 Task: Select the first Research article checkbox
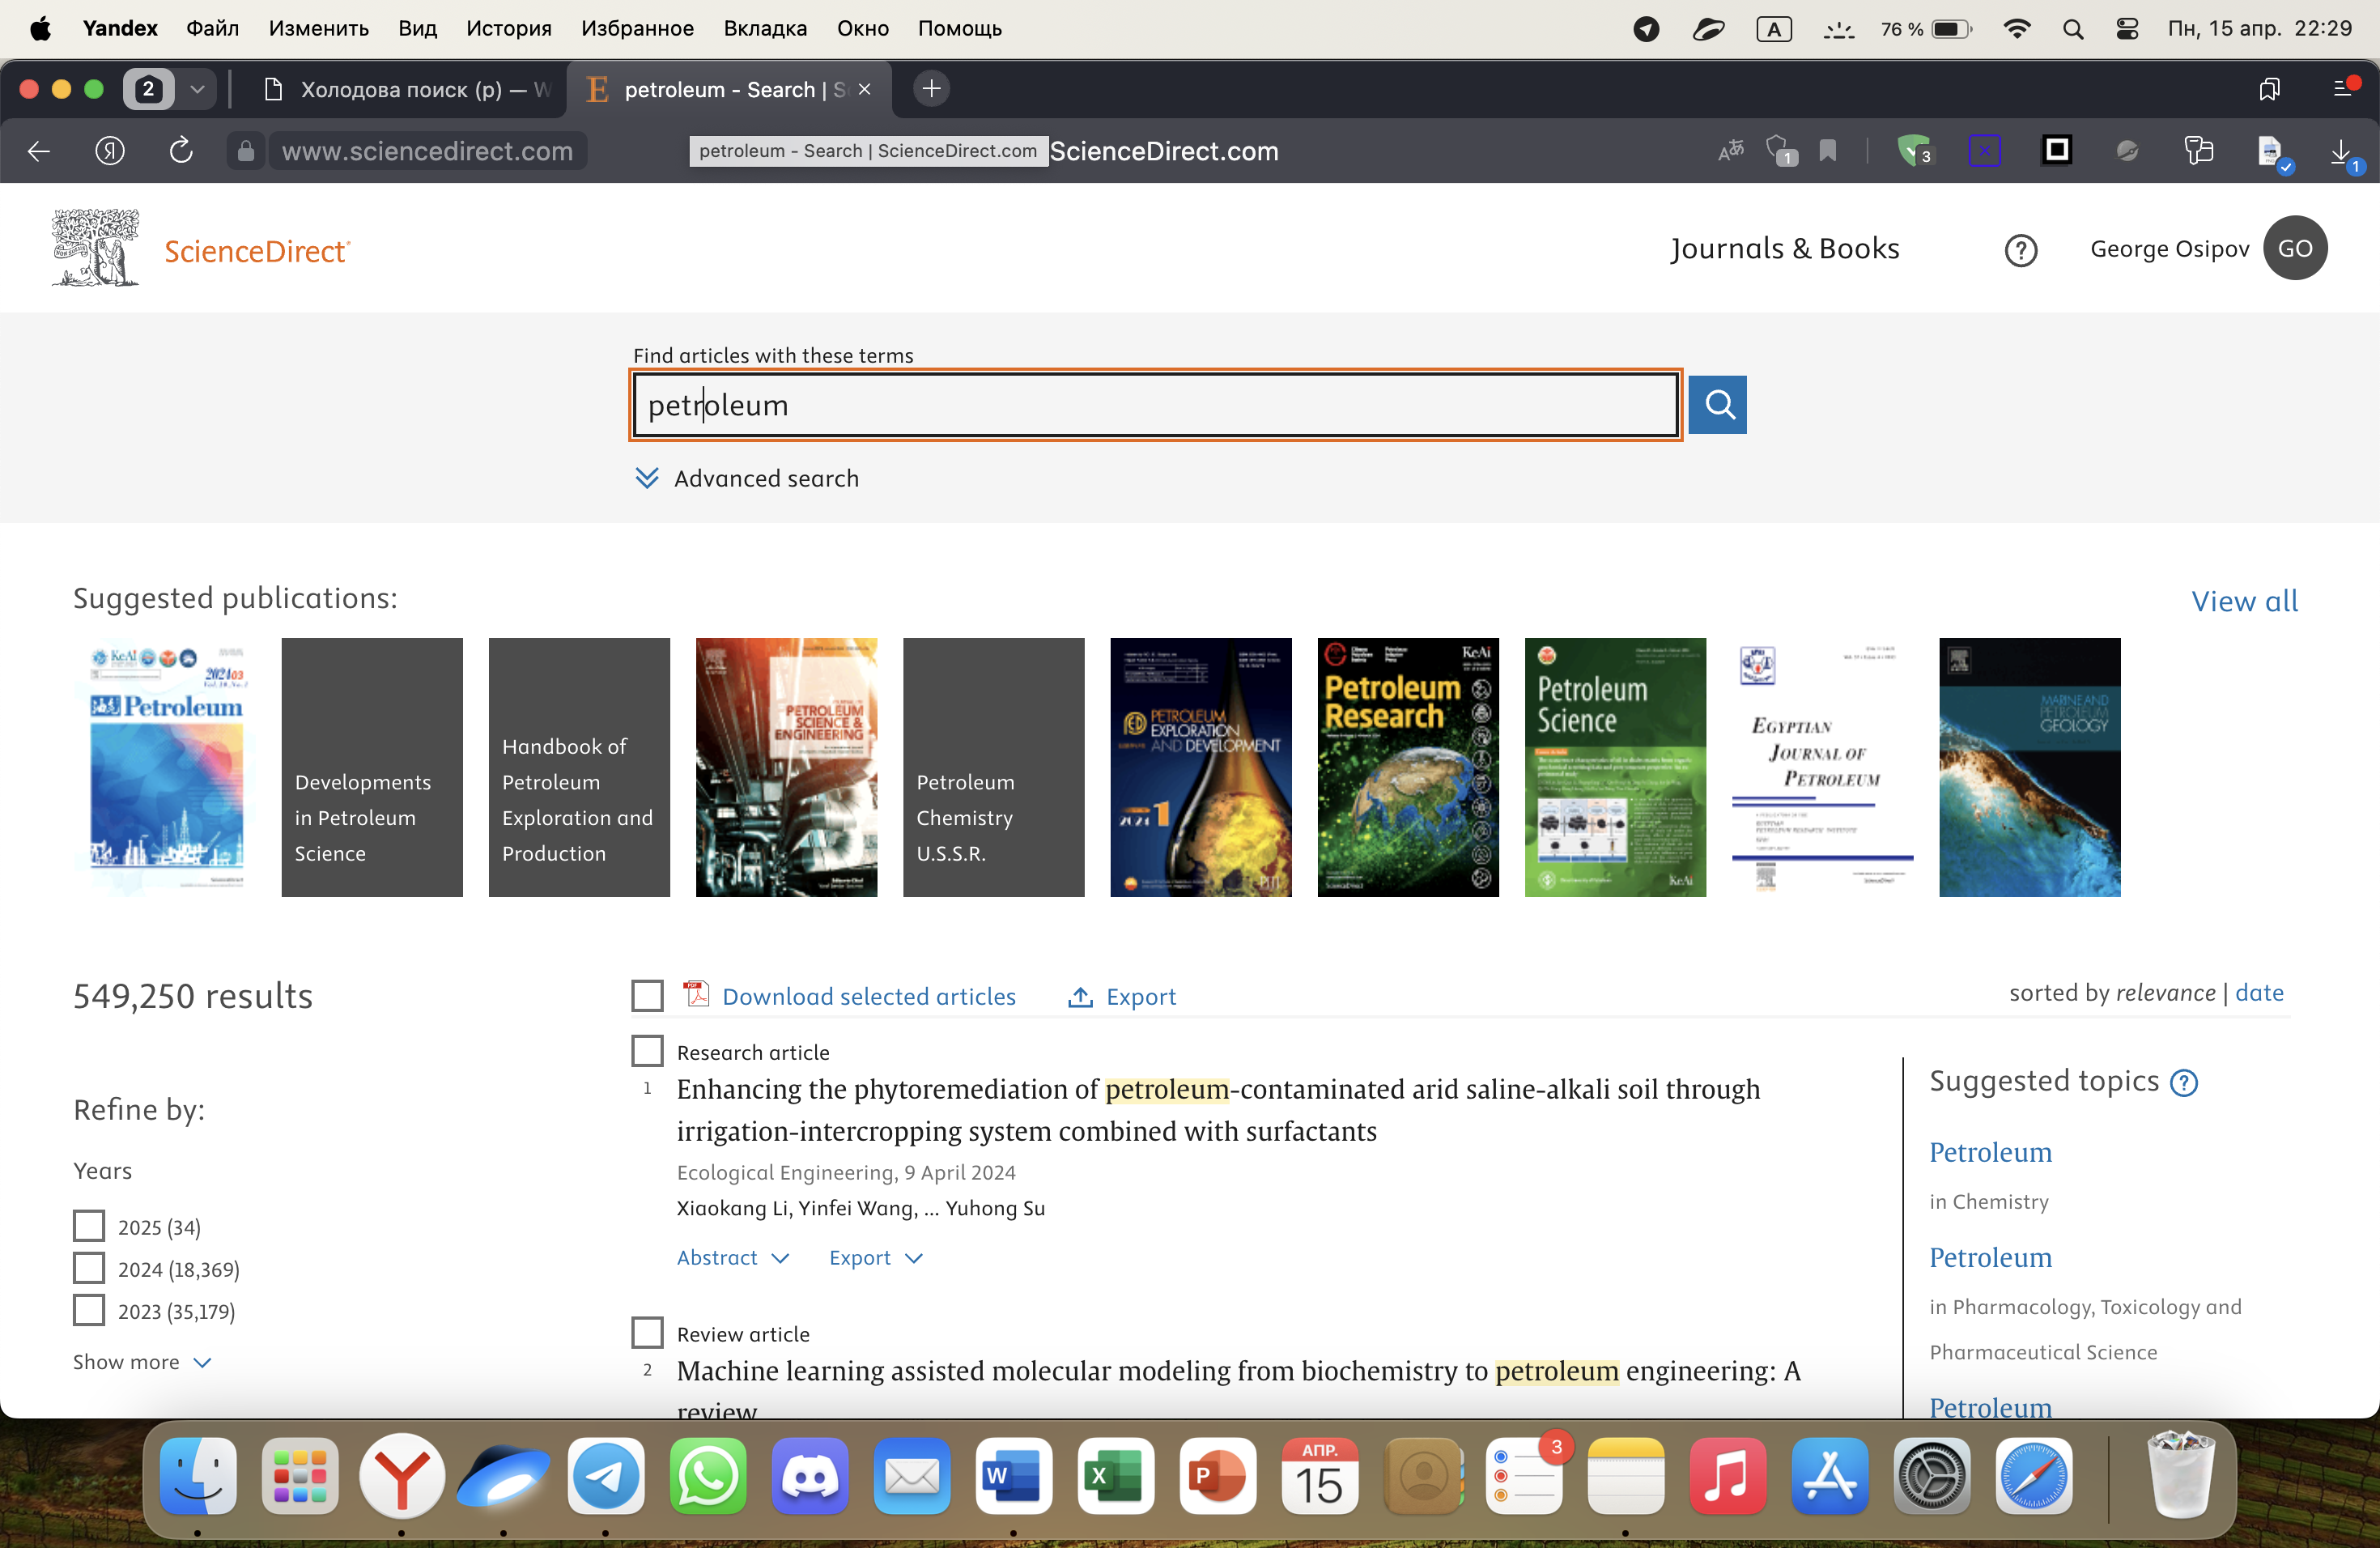(x=647, y=1051)
